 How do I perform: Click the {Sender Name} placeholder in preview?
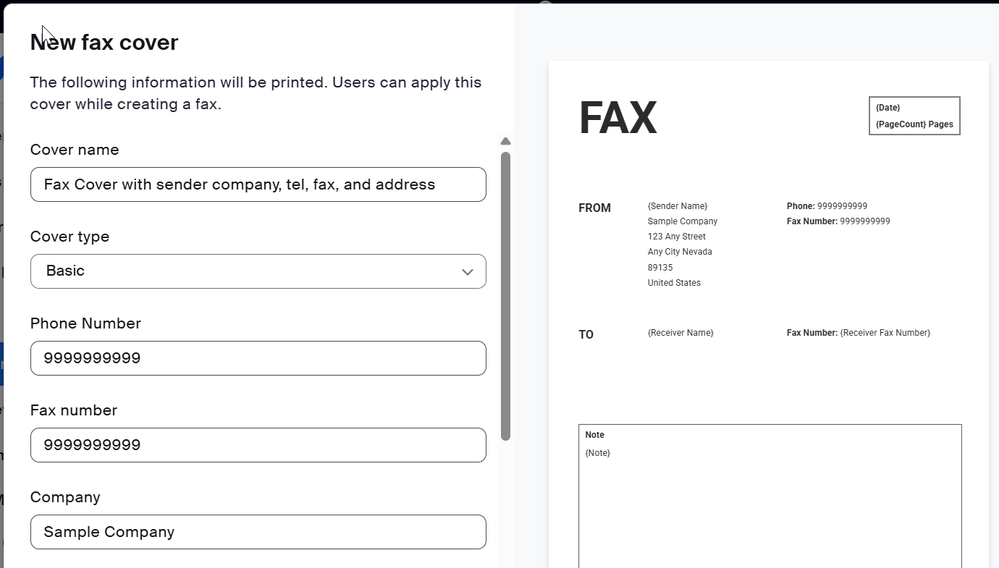pyautogui.click(x=677, y=206)
